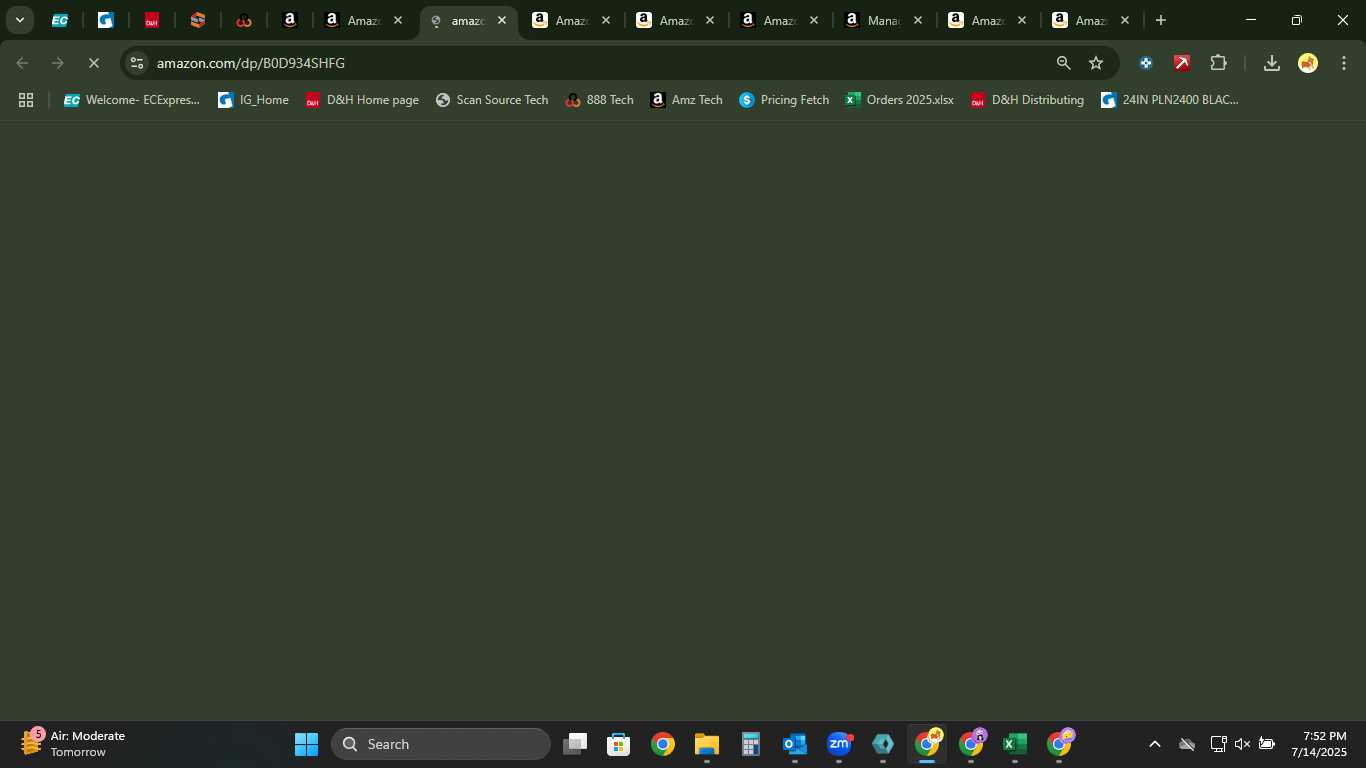Open the crossed-out cloud tray icon

(x=1187, y=744)
